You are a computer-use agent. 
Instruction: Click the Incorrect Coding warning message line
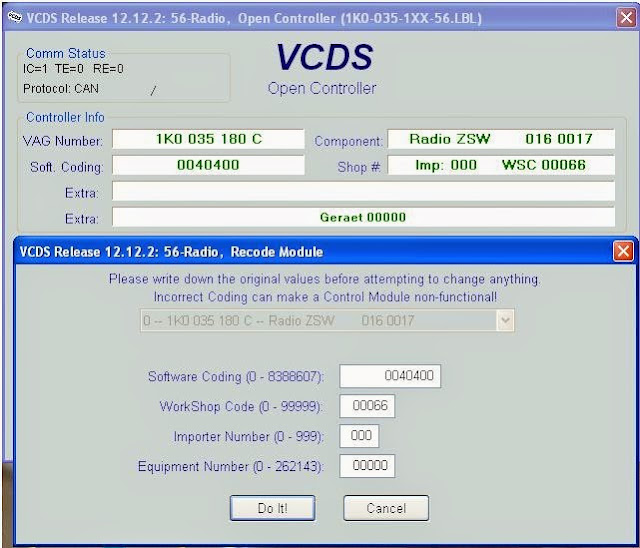pyautogui.click(x=325, y=297)
